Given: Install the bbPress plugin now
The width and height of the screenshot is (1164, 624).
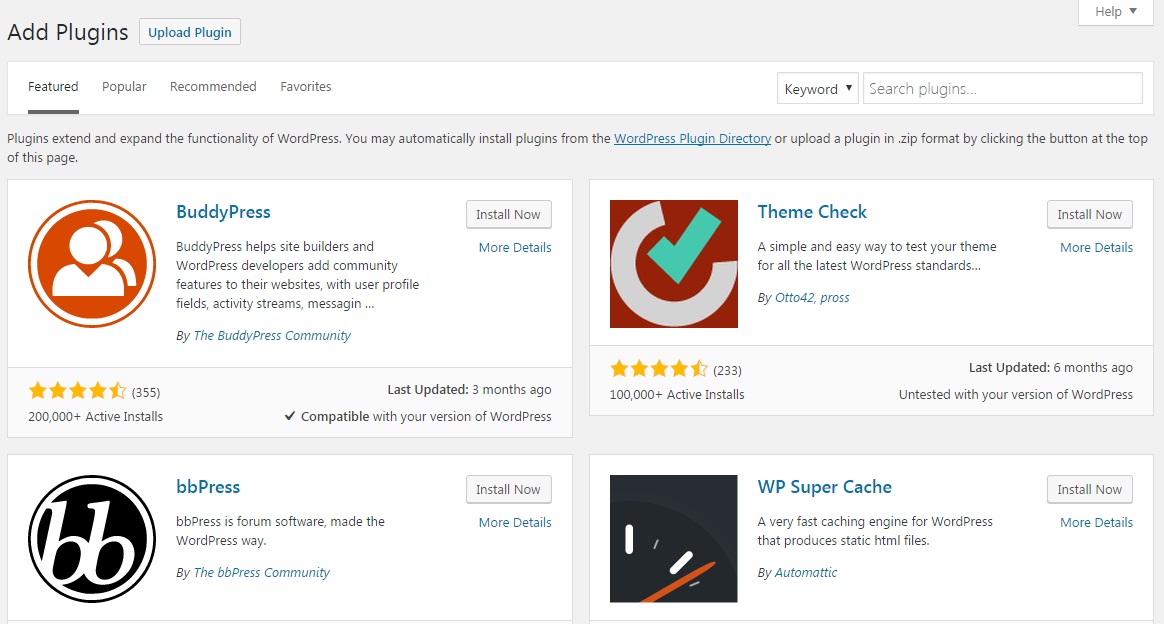Looking at the screenshot, I should pyautogui.click(x=509, y=489).
